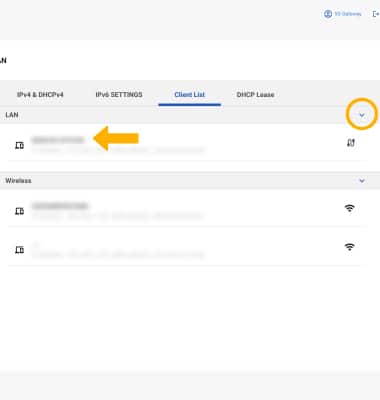Open the user account icon in the header

click(328, 14)
